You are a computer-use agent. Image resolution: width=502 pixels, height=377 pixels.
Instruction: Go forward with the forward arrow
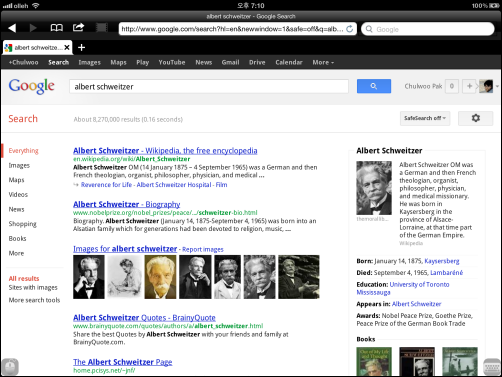tap(33, 28)
